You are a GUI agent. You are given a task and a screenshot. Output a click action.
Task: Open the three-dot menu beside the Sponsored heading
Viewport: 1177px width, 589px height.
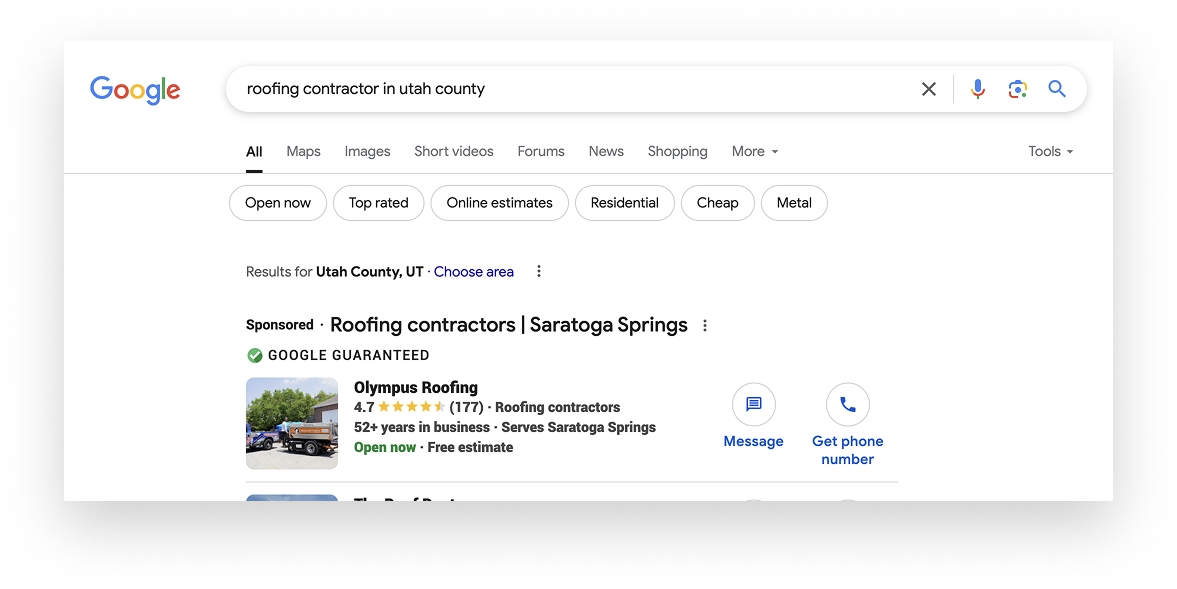pos(704,326)
